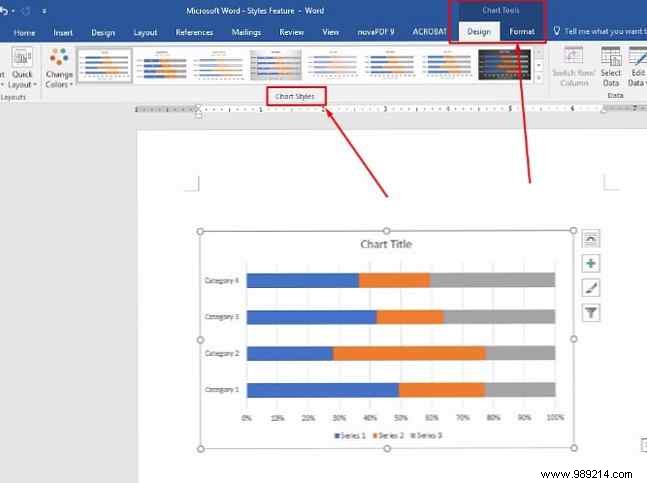The image size is (647, 483).
Task: Select the sixth chart style thumbnail
Action: coord(390,65)
